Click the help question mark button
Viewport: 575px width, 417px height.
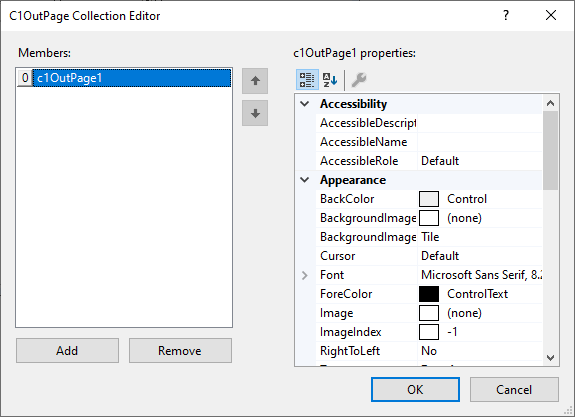tap(506, 15)
